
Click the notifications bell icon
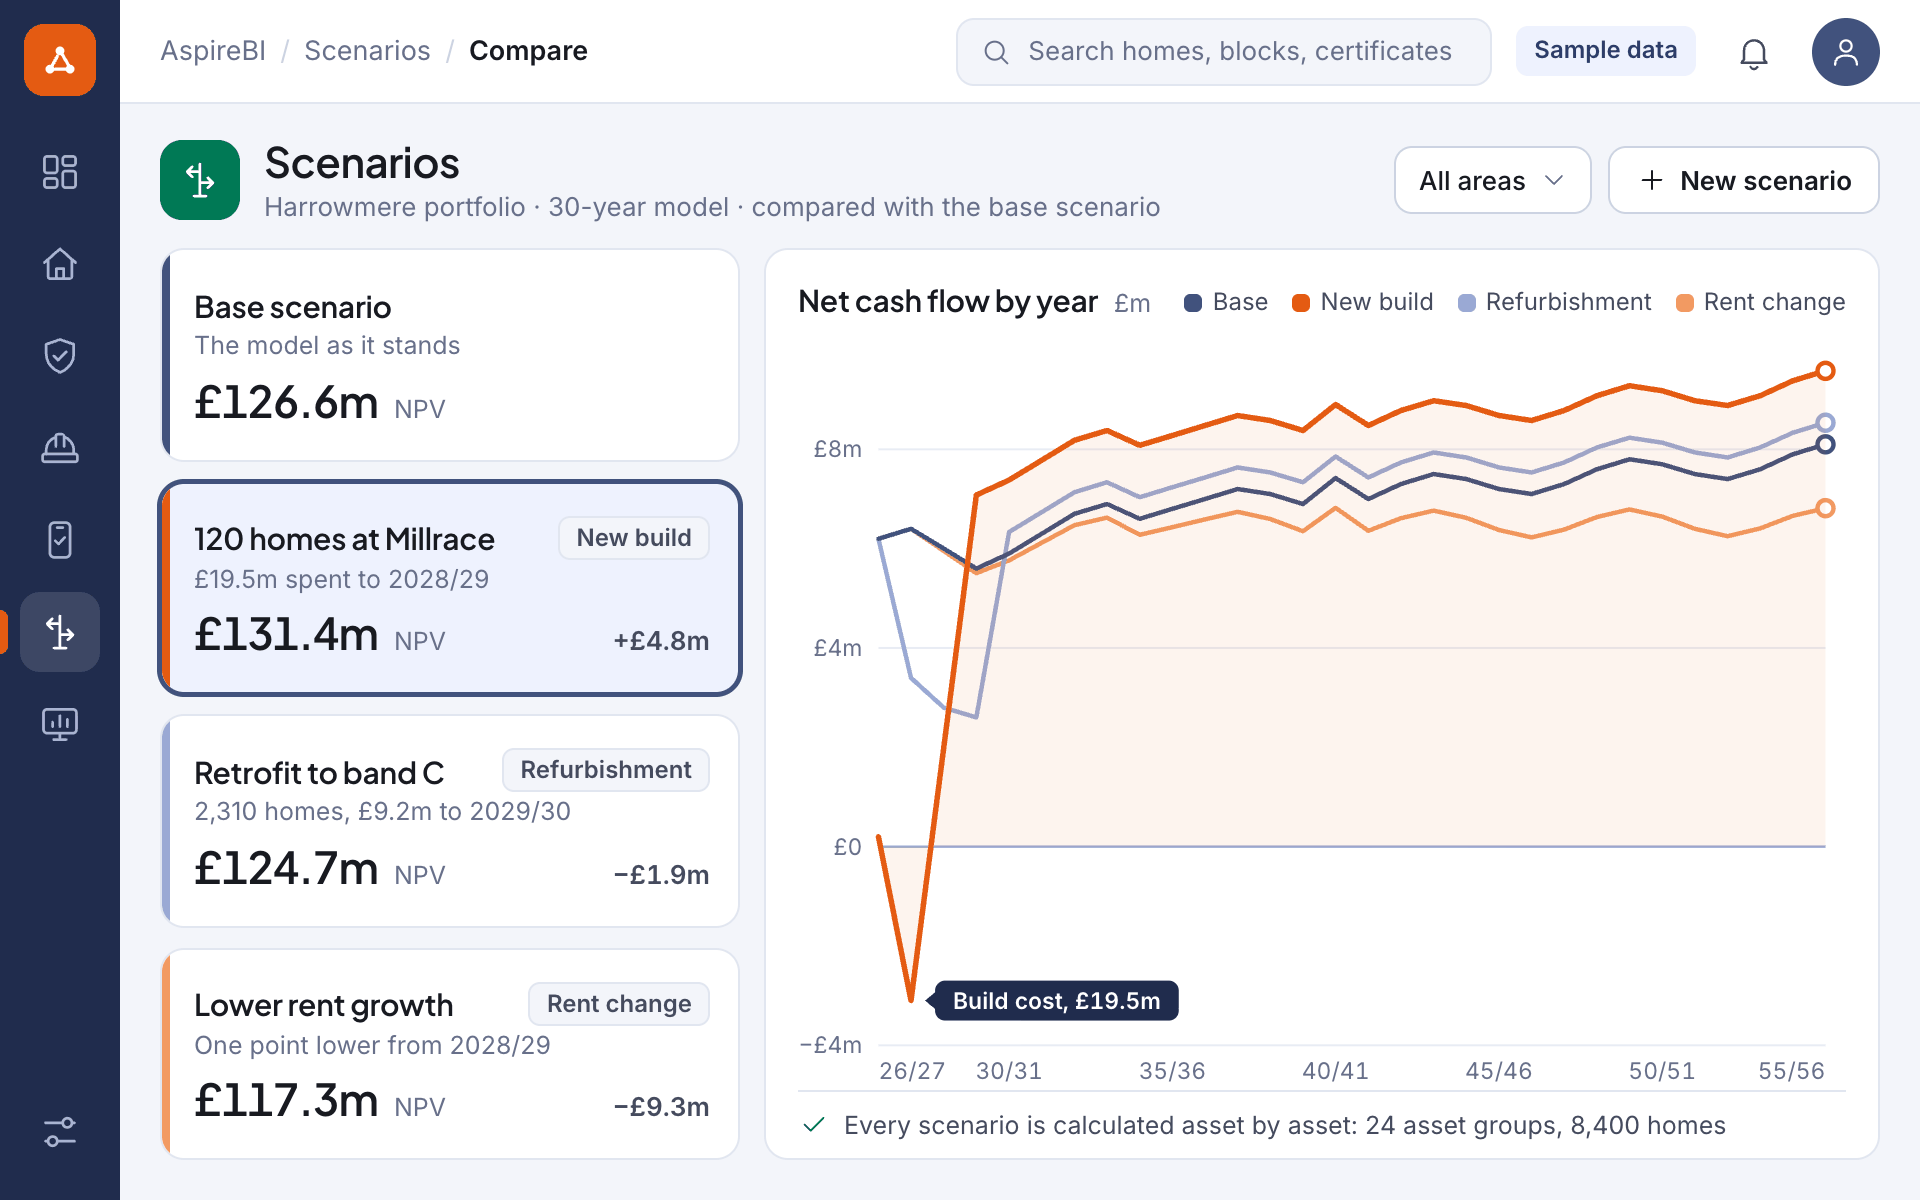point(1754,52)
